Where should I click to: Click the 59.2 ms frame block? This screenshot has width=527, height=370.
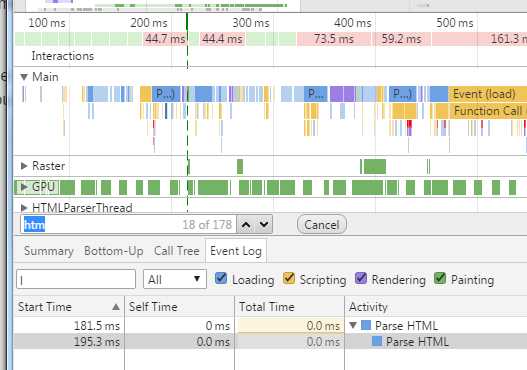(401, 39)
